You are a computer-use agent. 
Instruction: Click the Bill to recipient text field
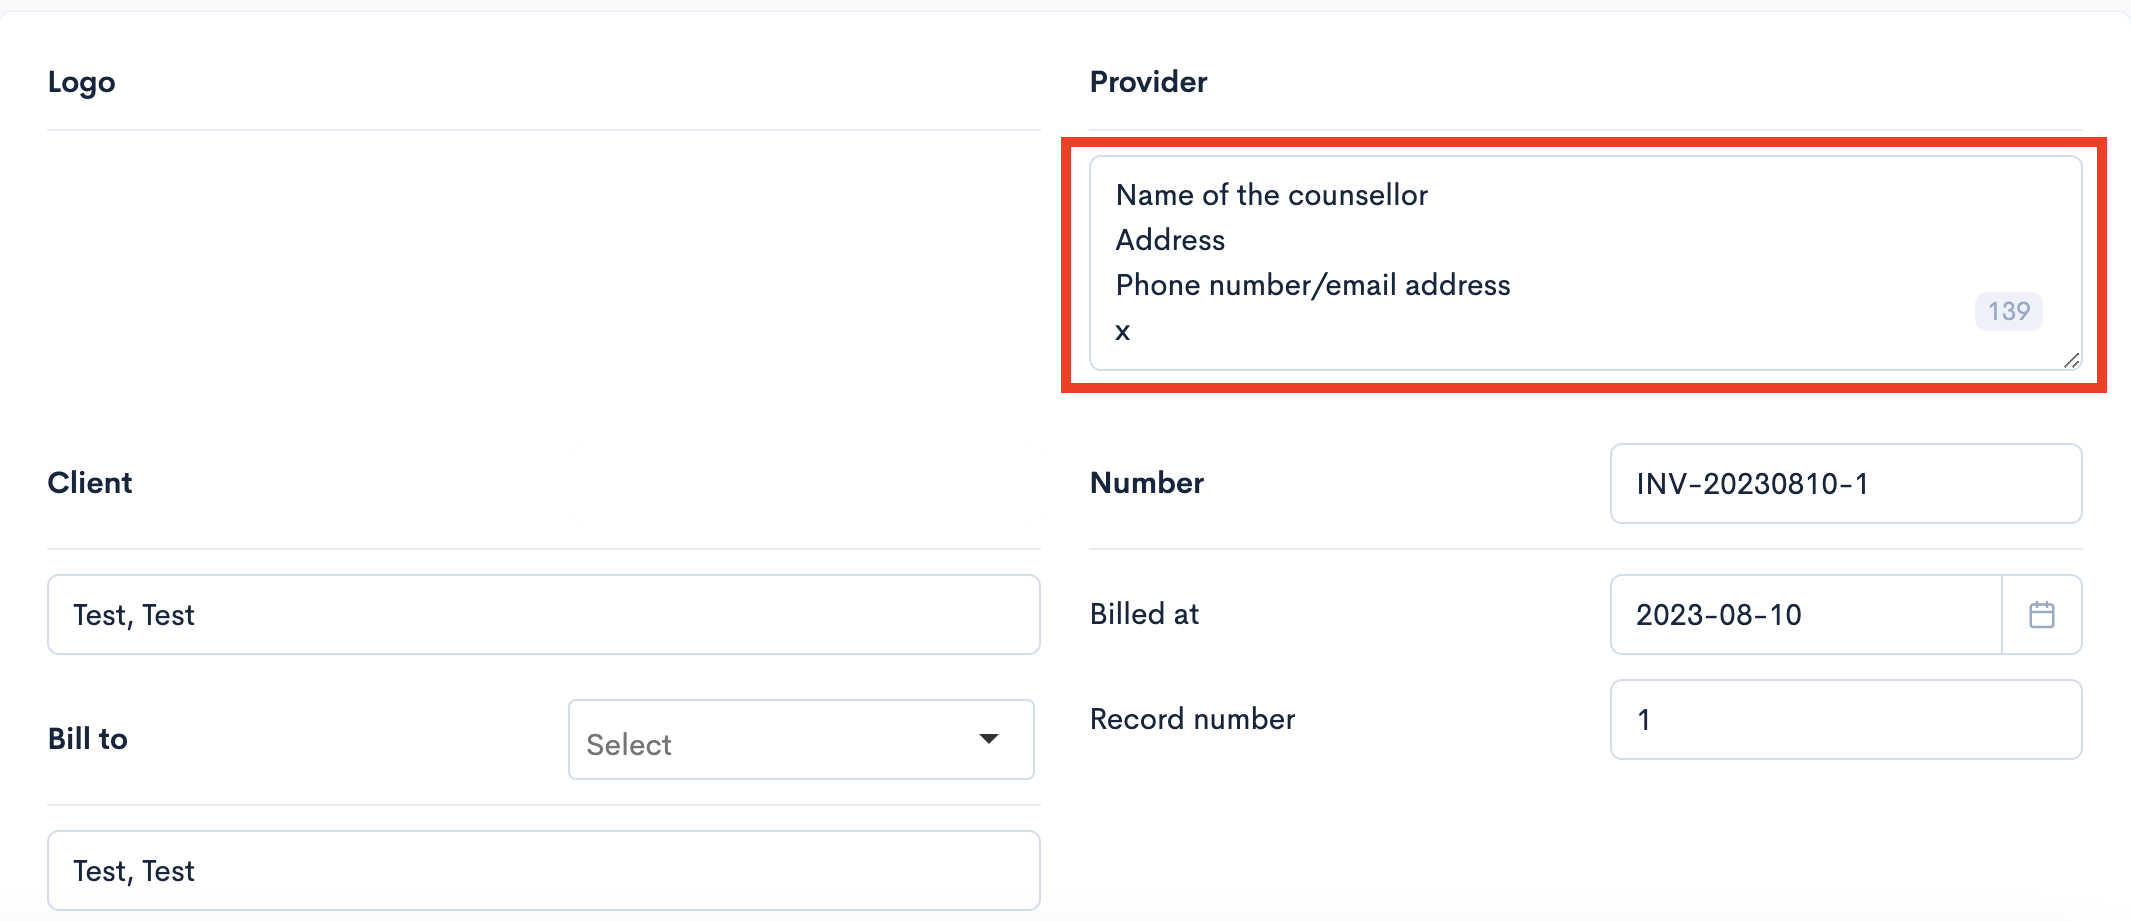(544, 870)
